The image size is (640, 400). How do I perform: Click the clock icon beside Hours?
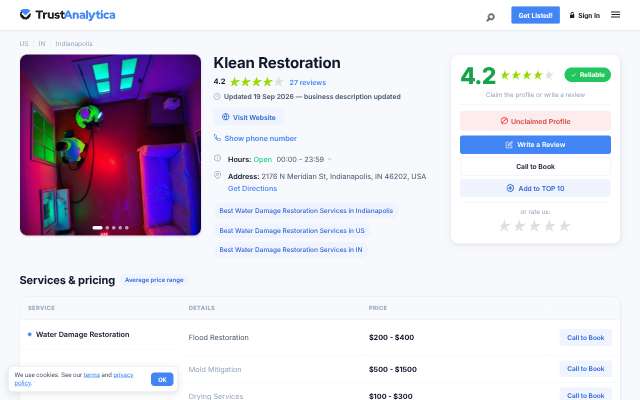(218, 158)
